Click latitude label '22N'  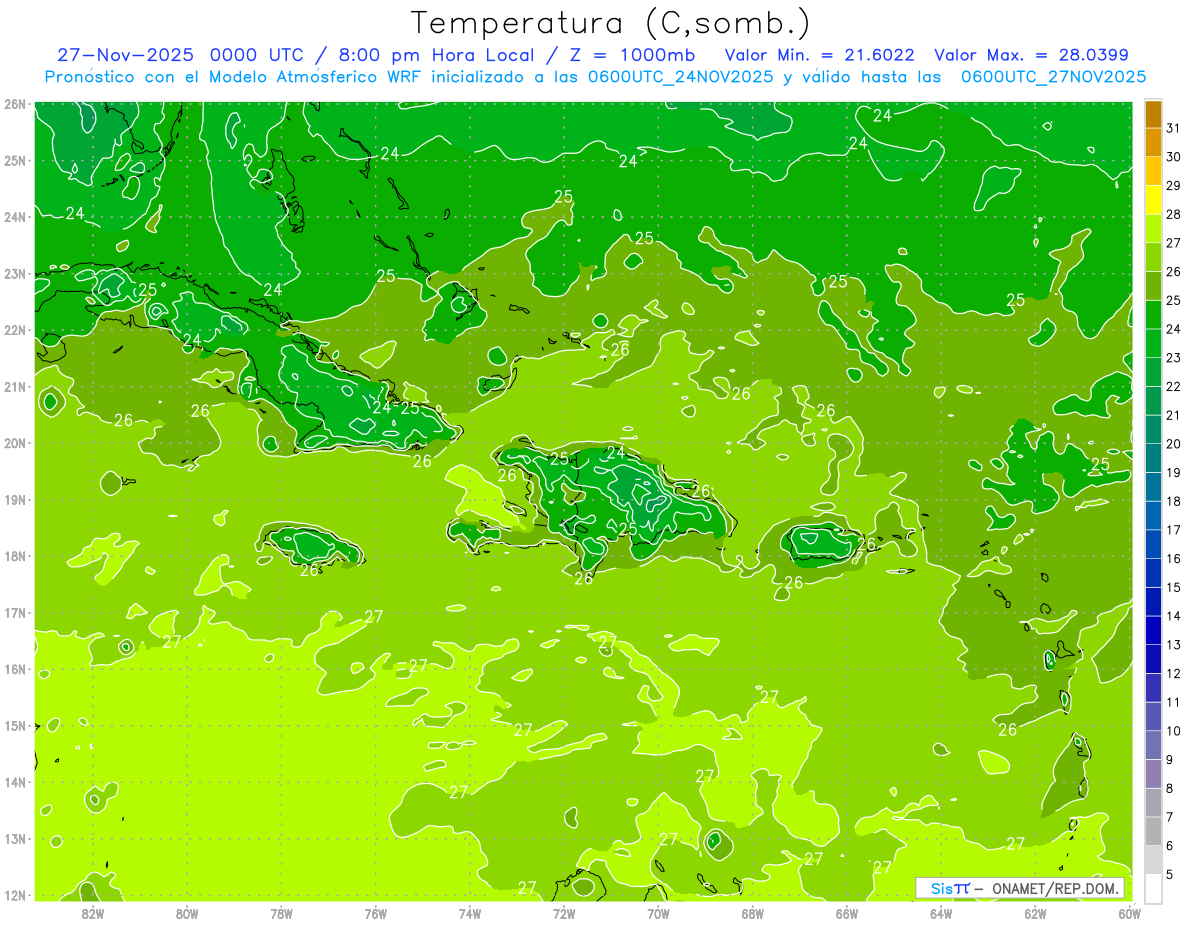point(16,330)
